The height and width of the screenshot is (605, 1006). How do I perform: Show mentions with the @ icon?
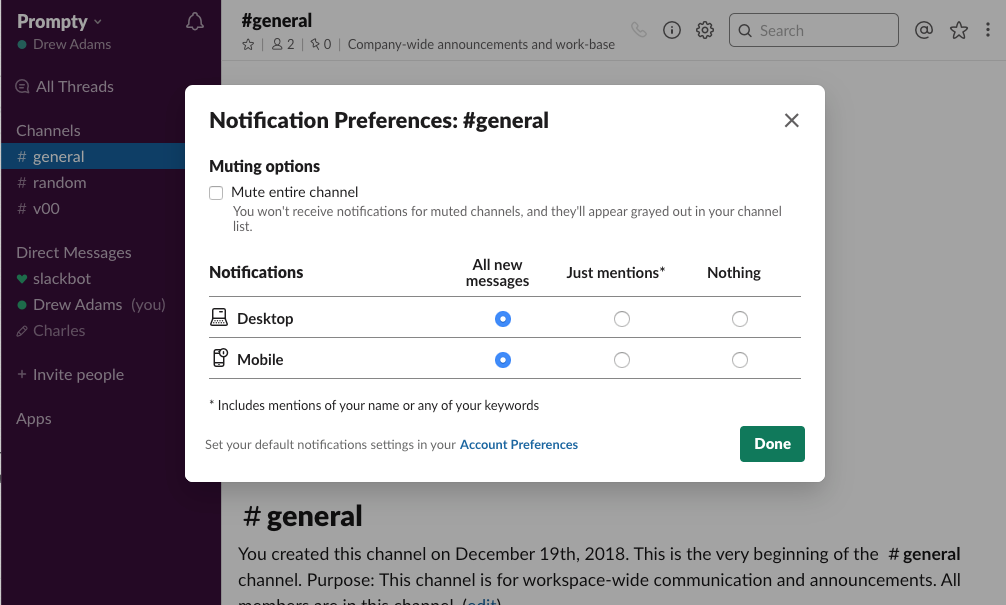pyautogui.click(x=924, y=30)
